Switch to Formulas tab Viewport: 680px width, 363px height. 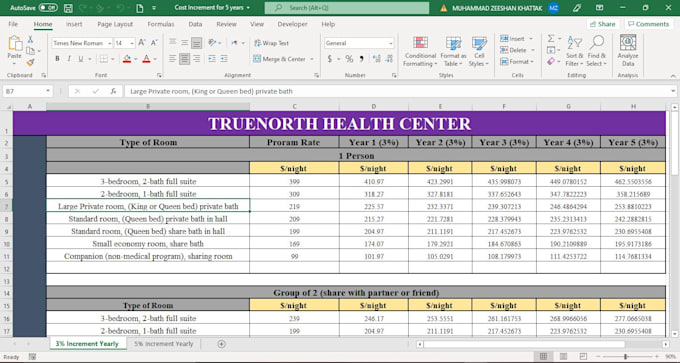coord(160,24)
